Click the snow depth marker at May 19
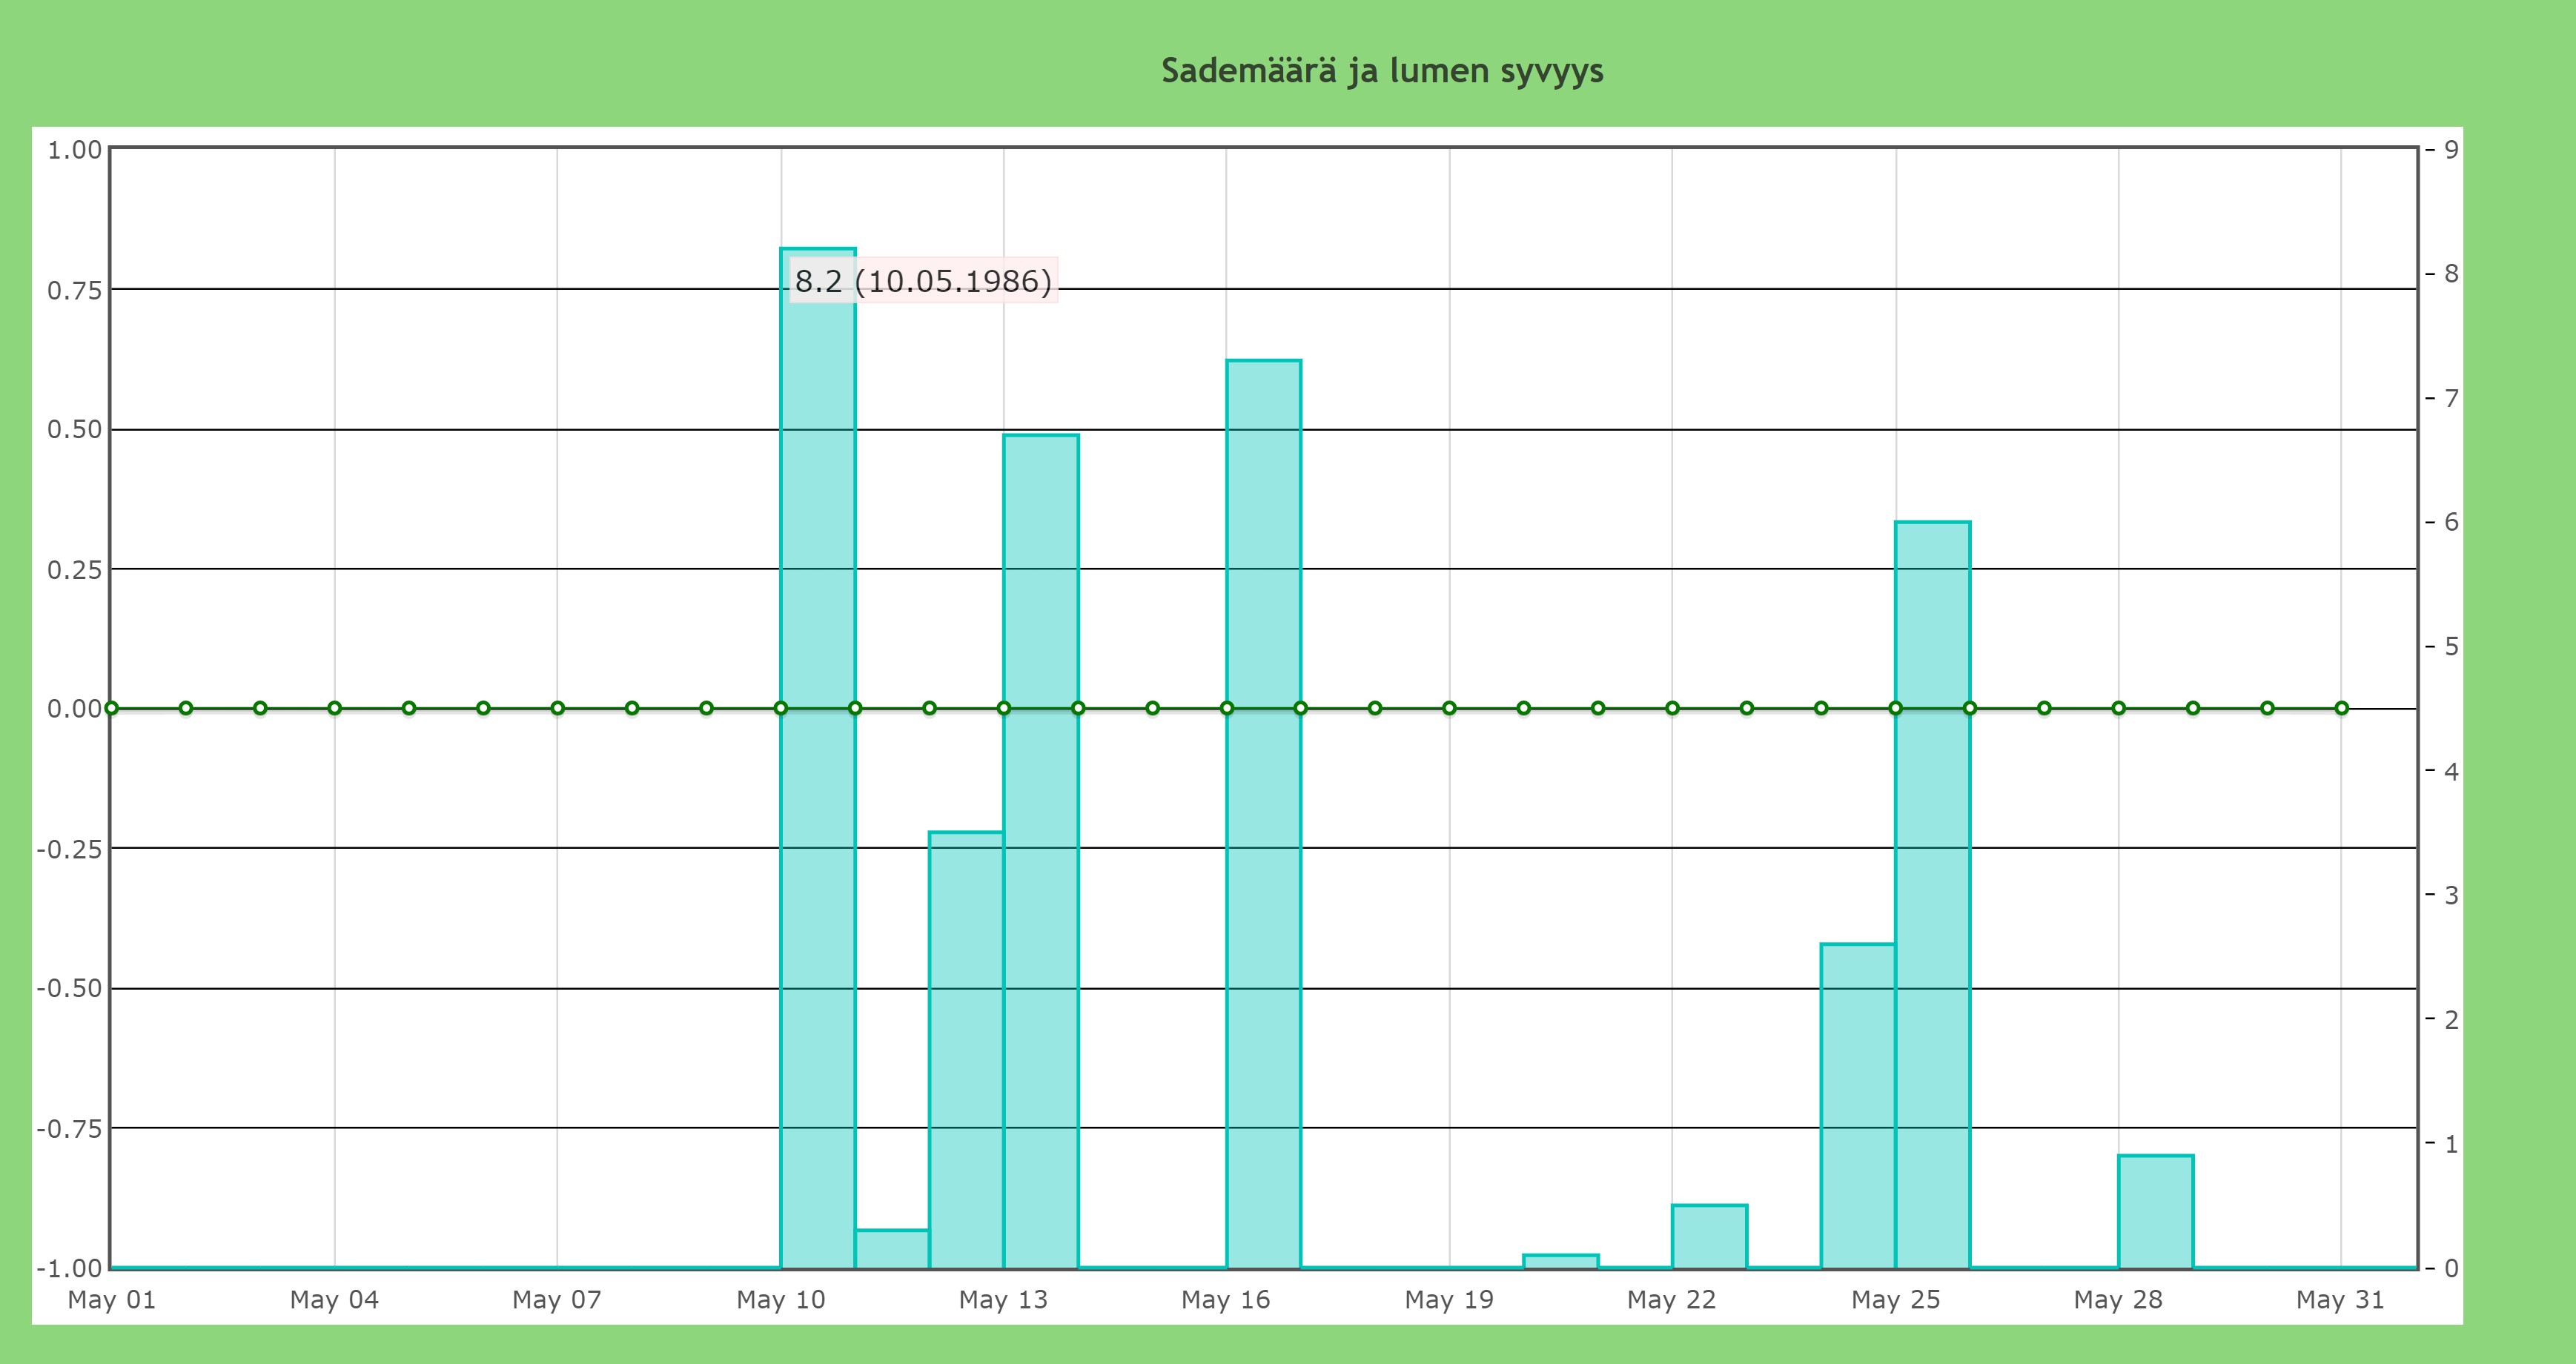This screenshot has height=1364, width=2576. click(1449, 708)
